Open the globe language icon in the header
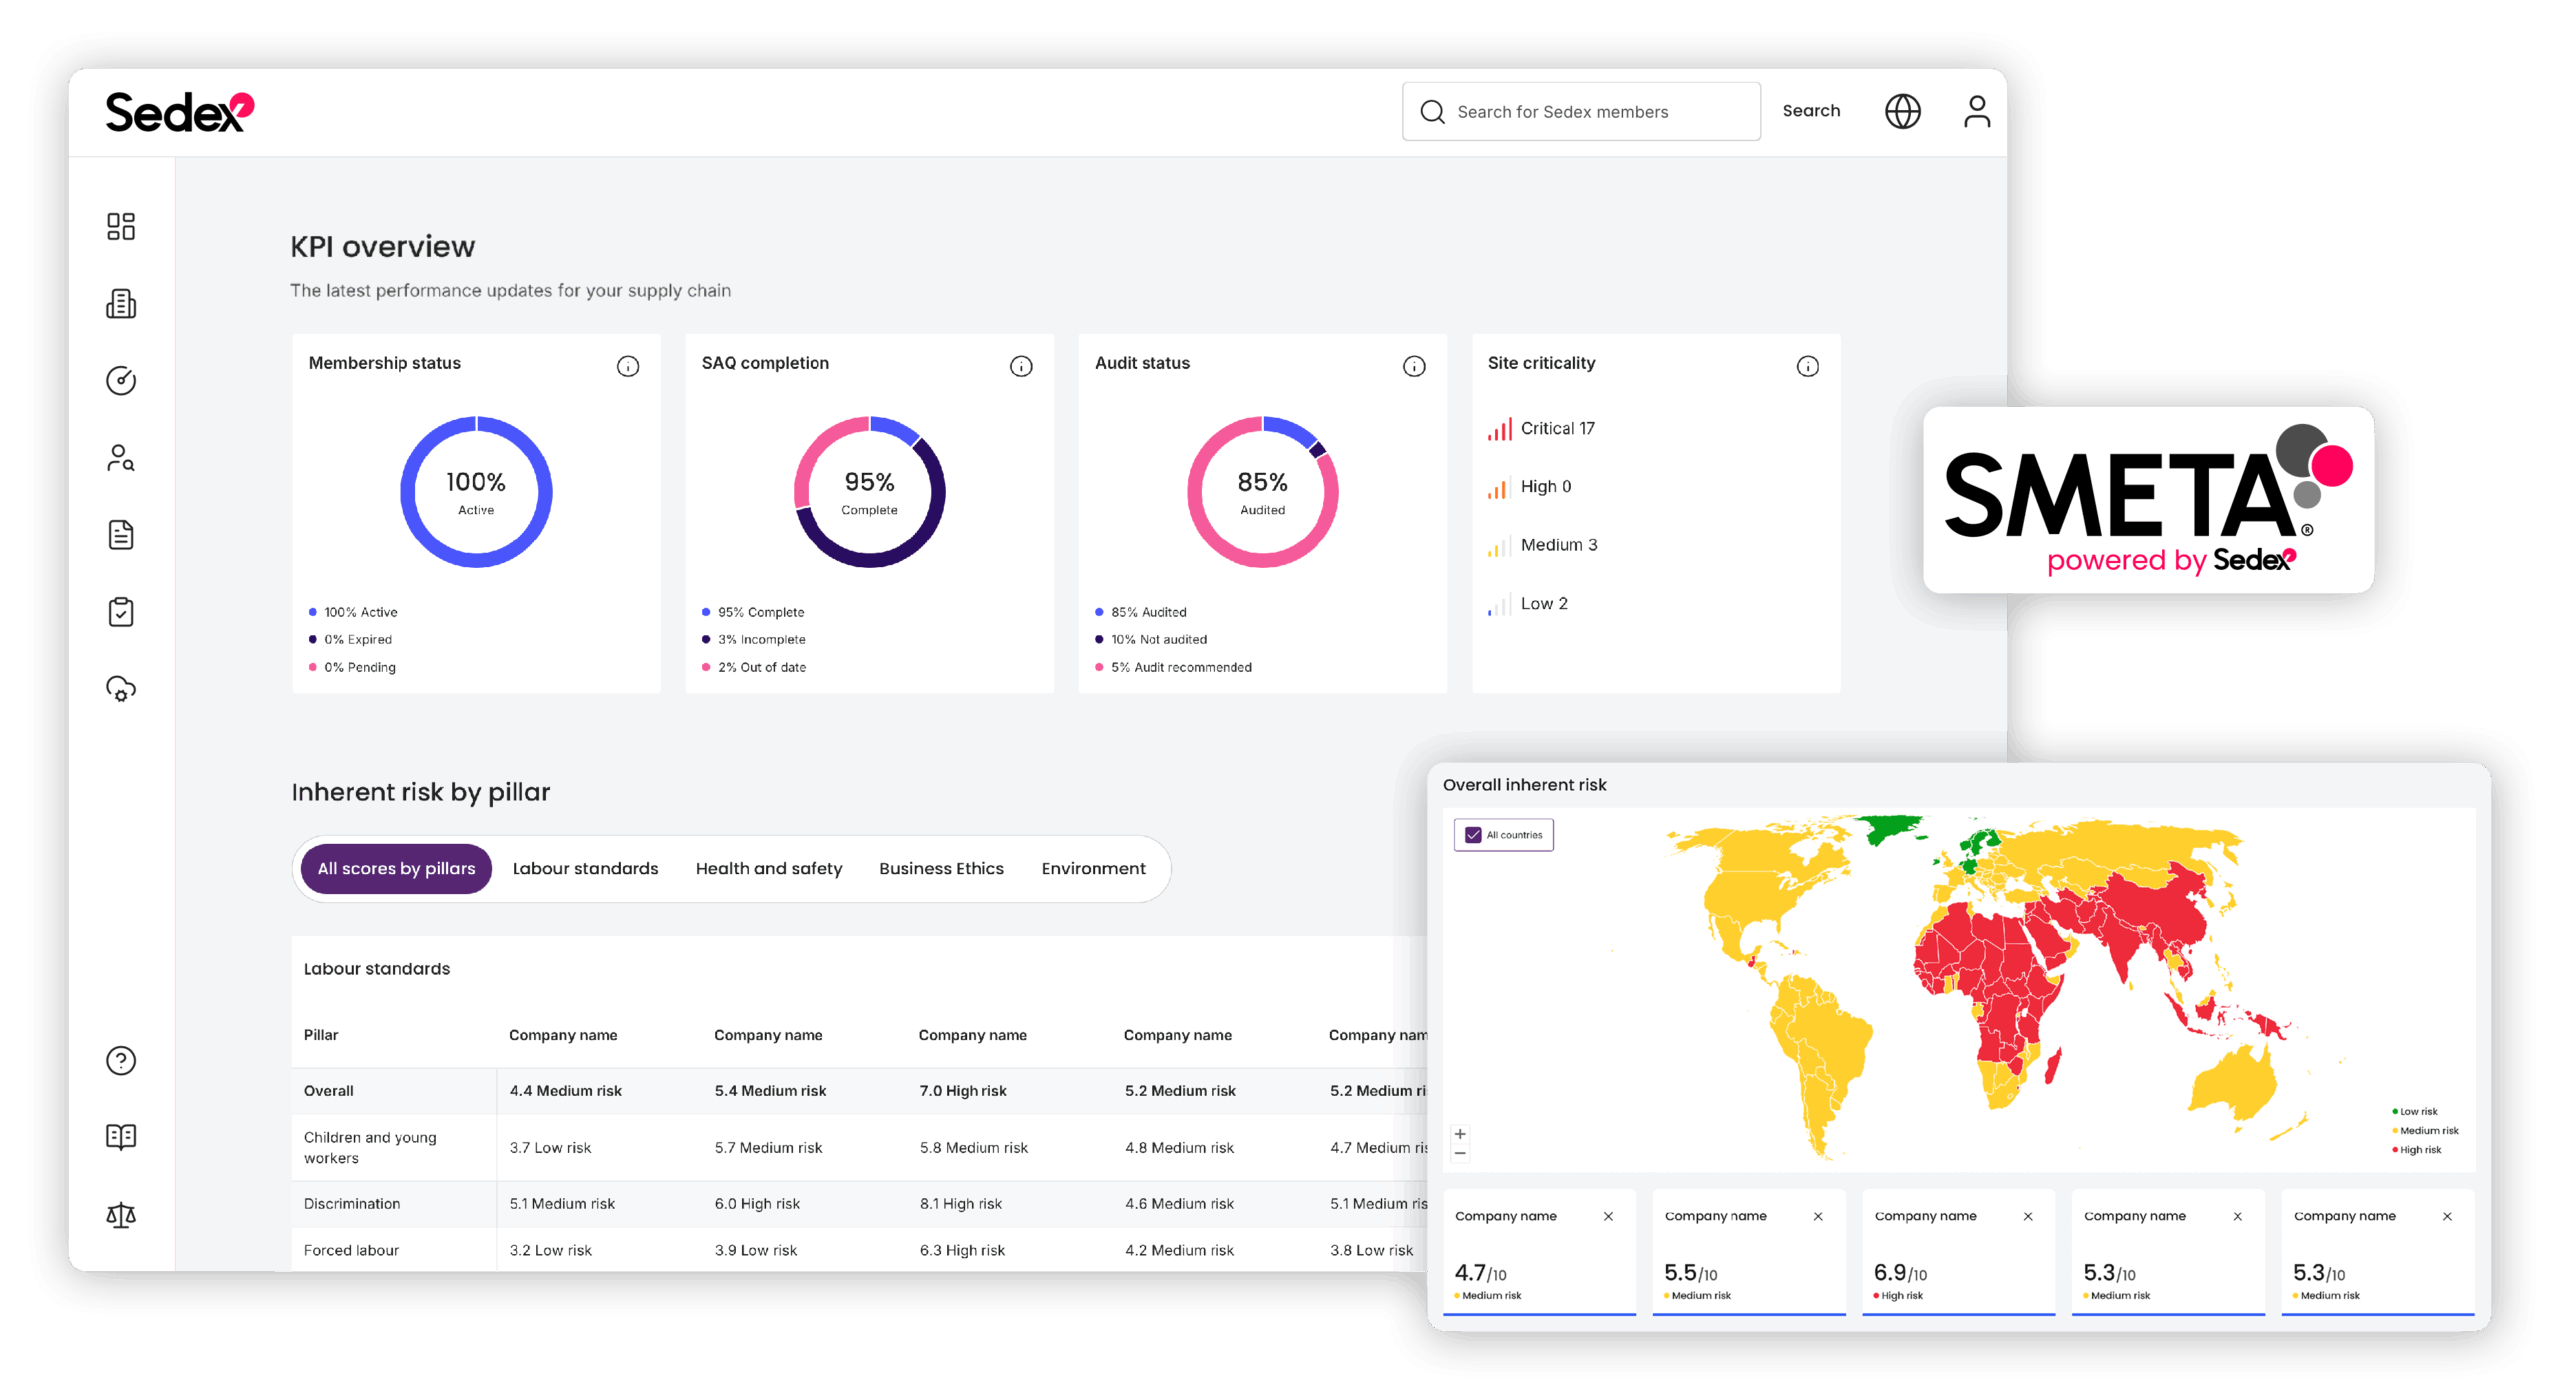2560x1400 pixels. coord(1903,111)
